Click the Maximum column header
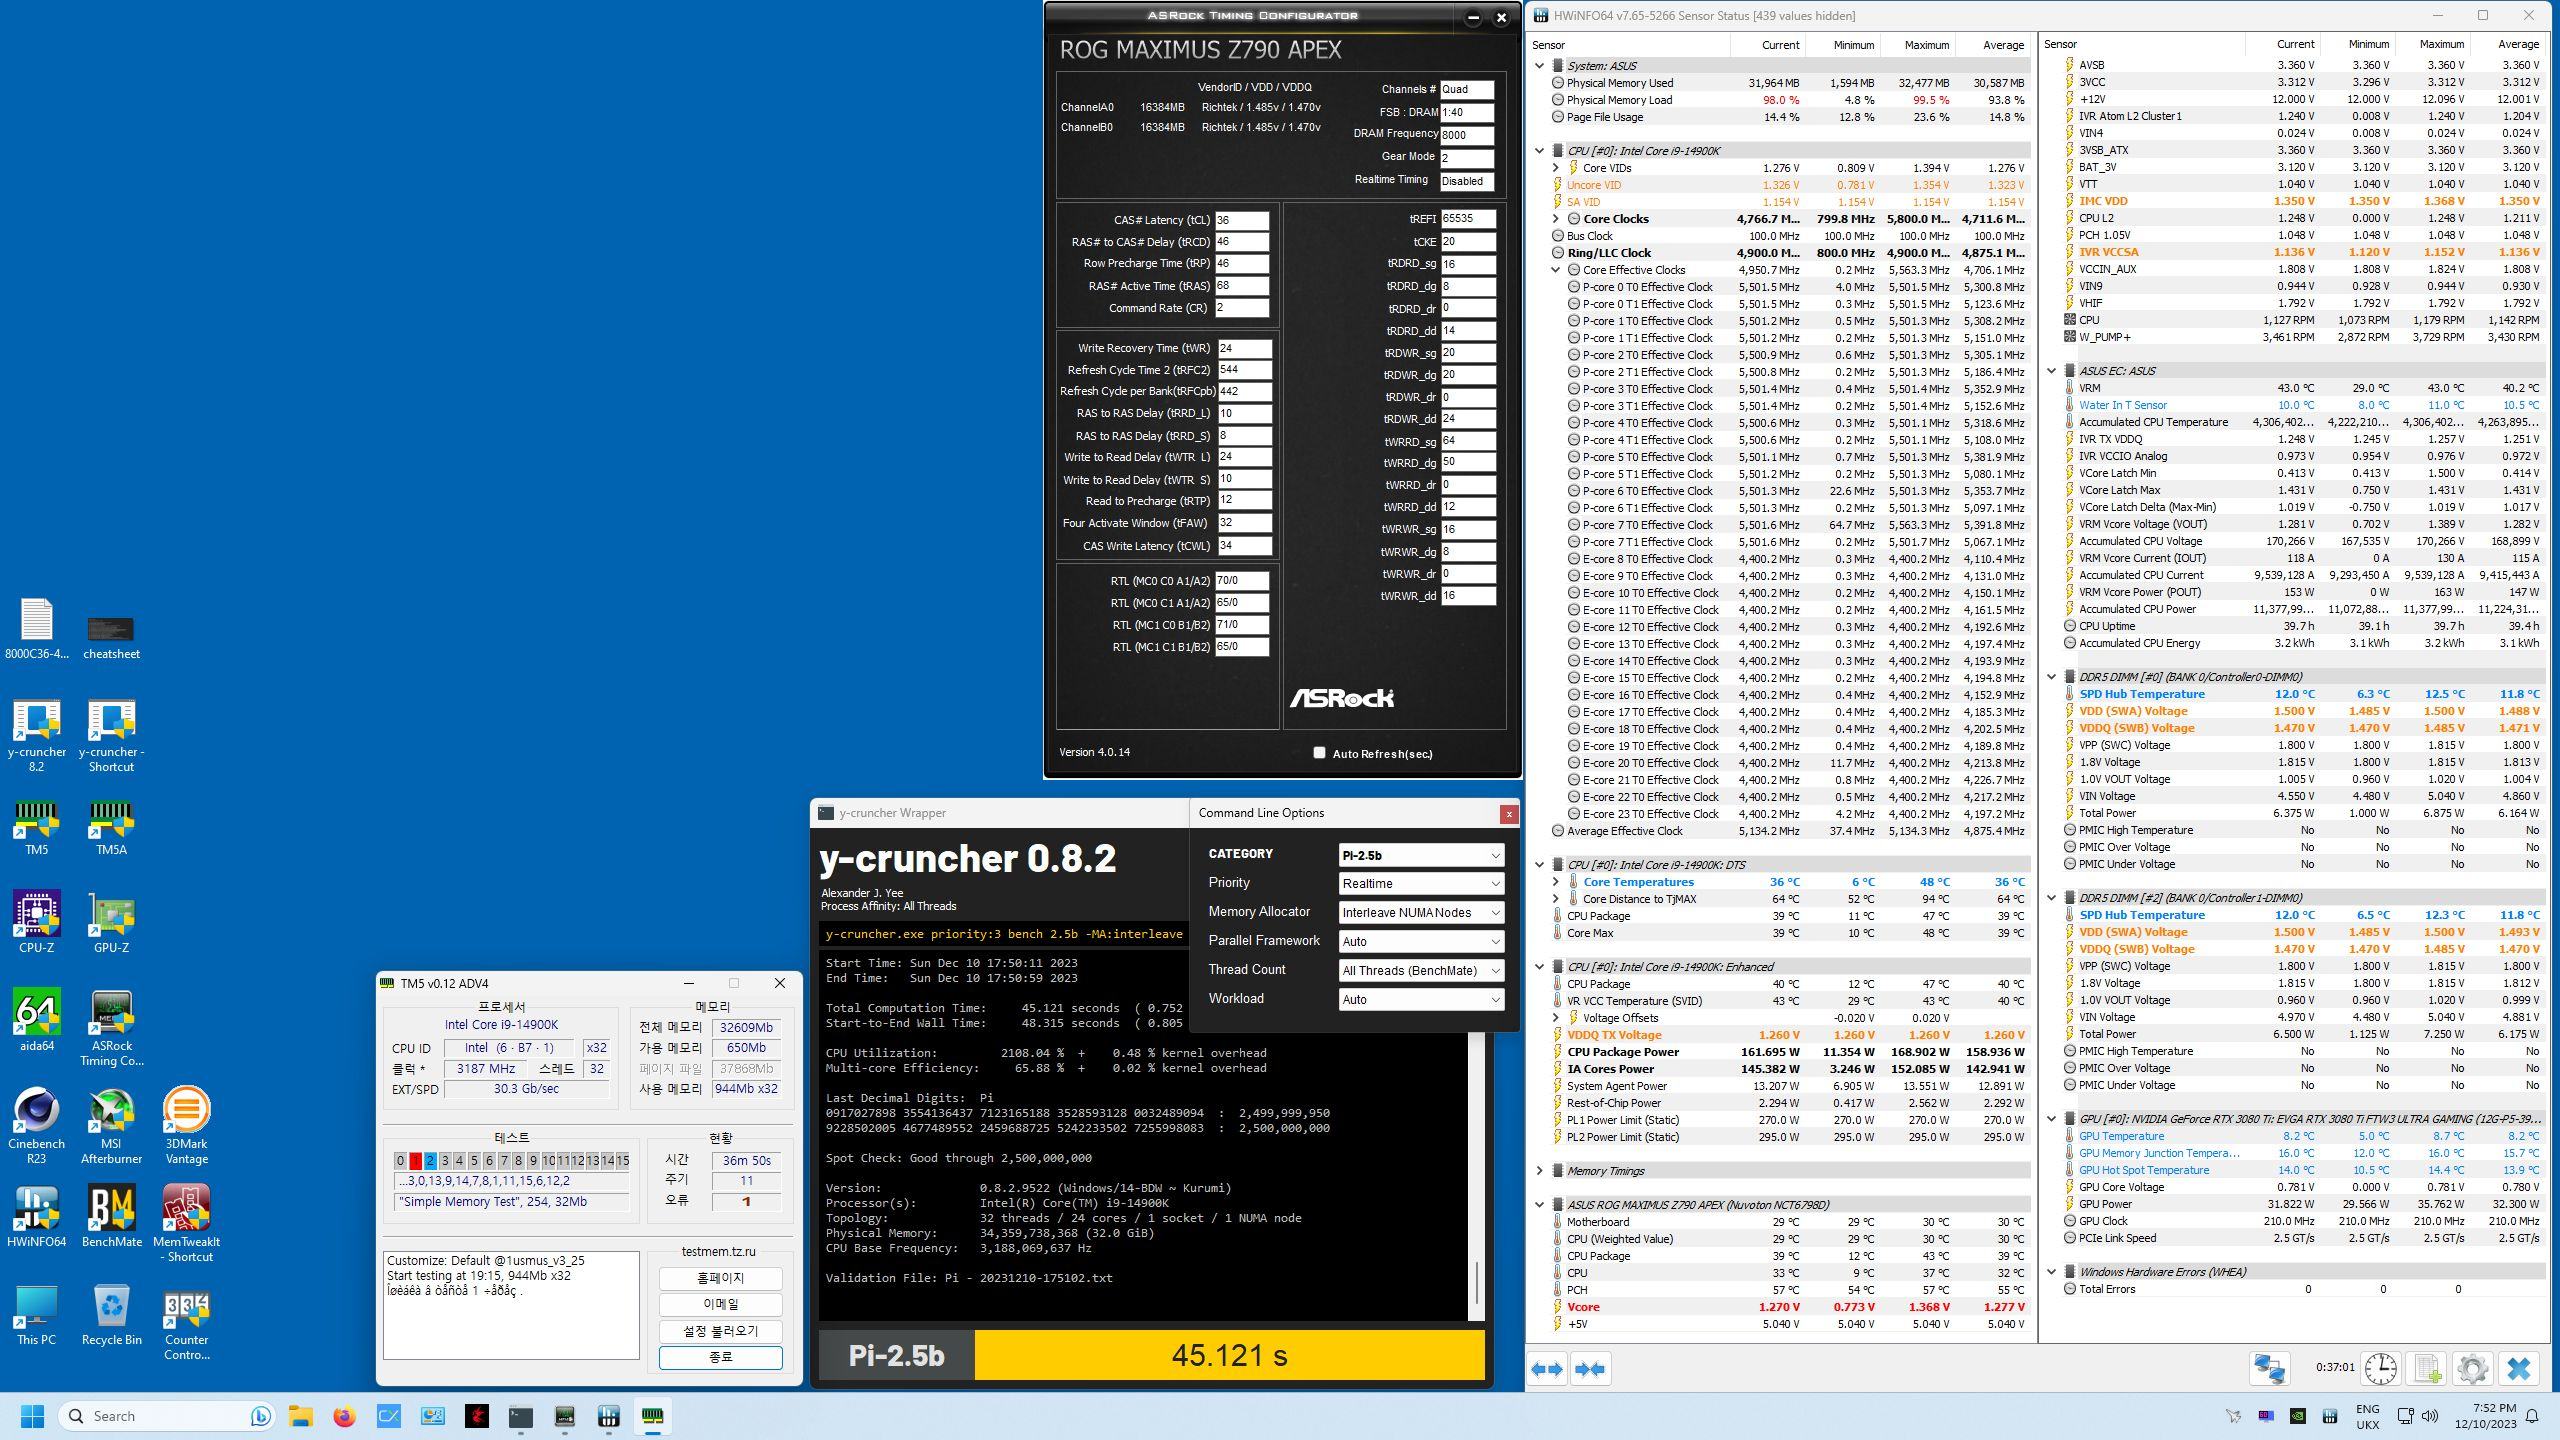The height and width of the screenshot is (1440, 2560). click(x=1926, y=45)
